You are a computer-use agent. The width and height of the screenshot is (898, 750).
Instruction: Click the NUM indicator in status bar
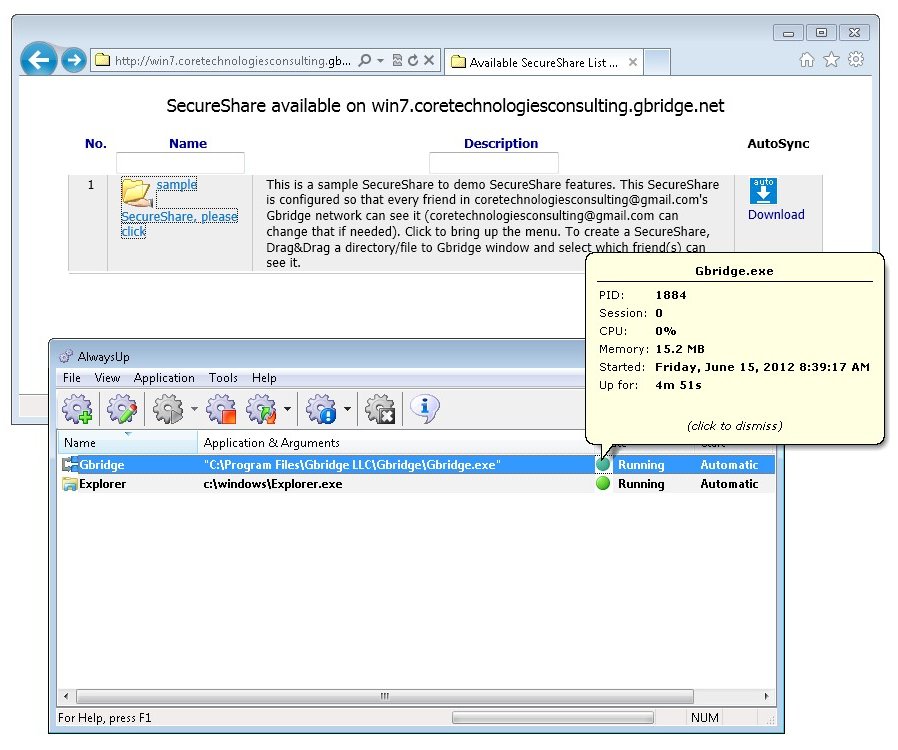point(704,718)
